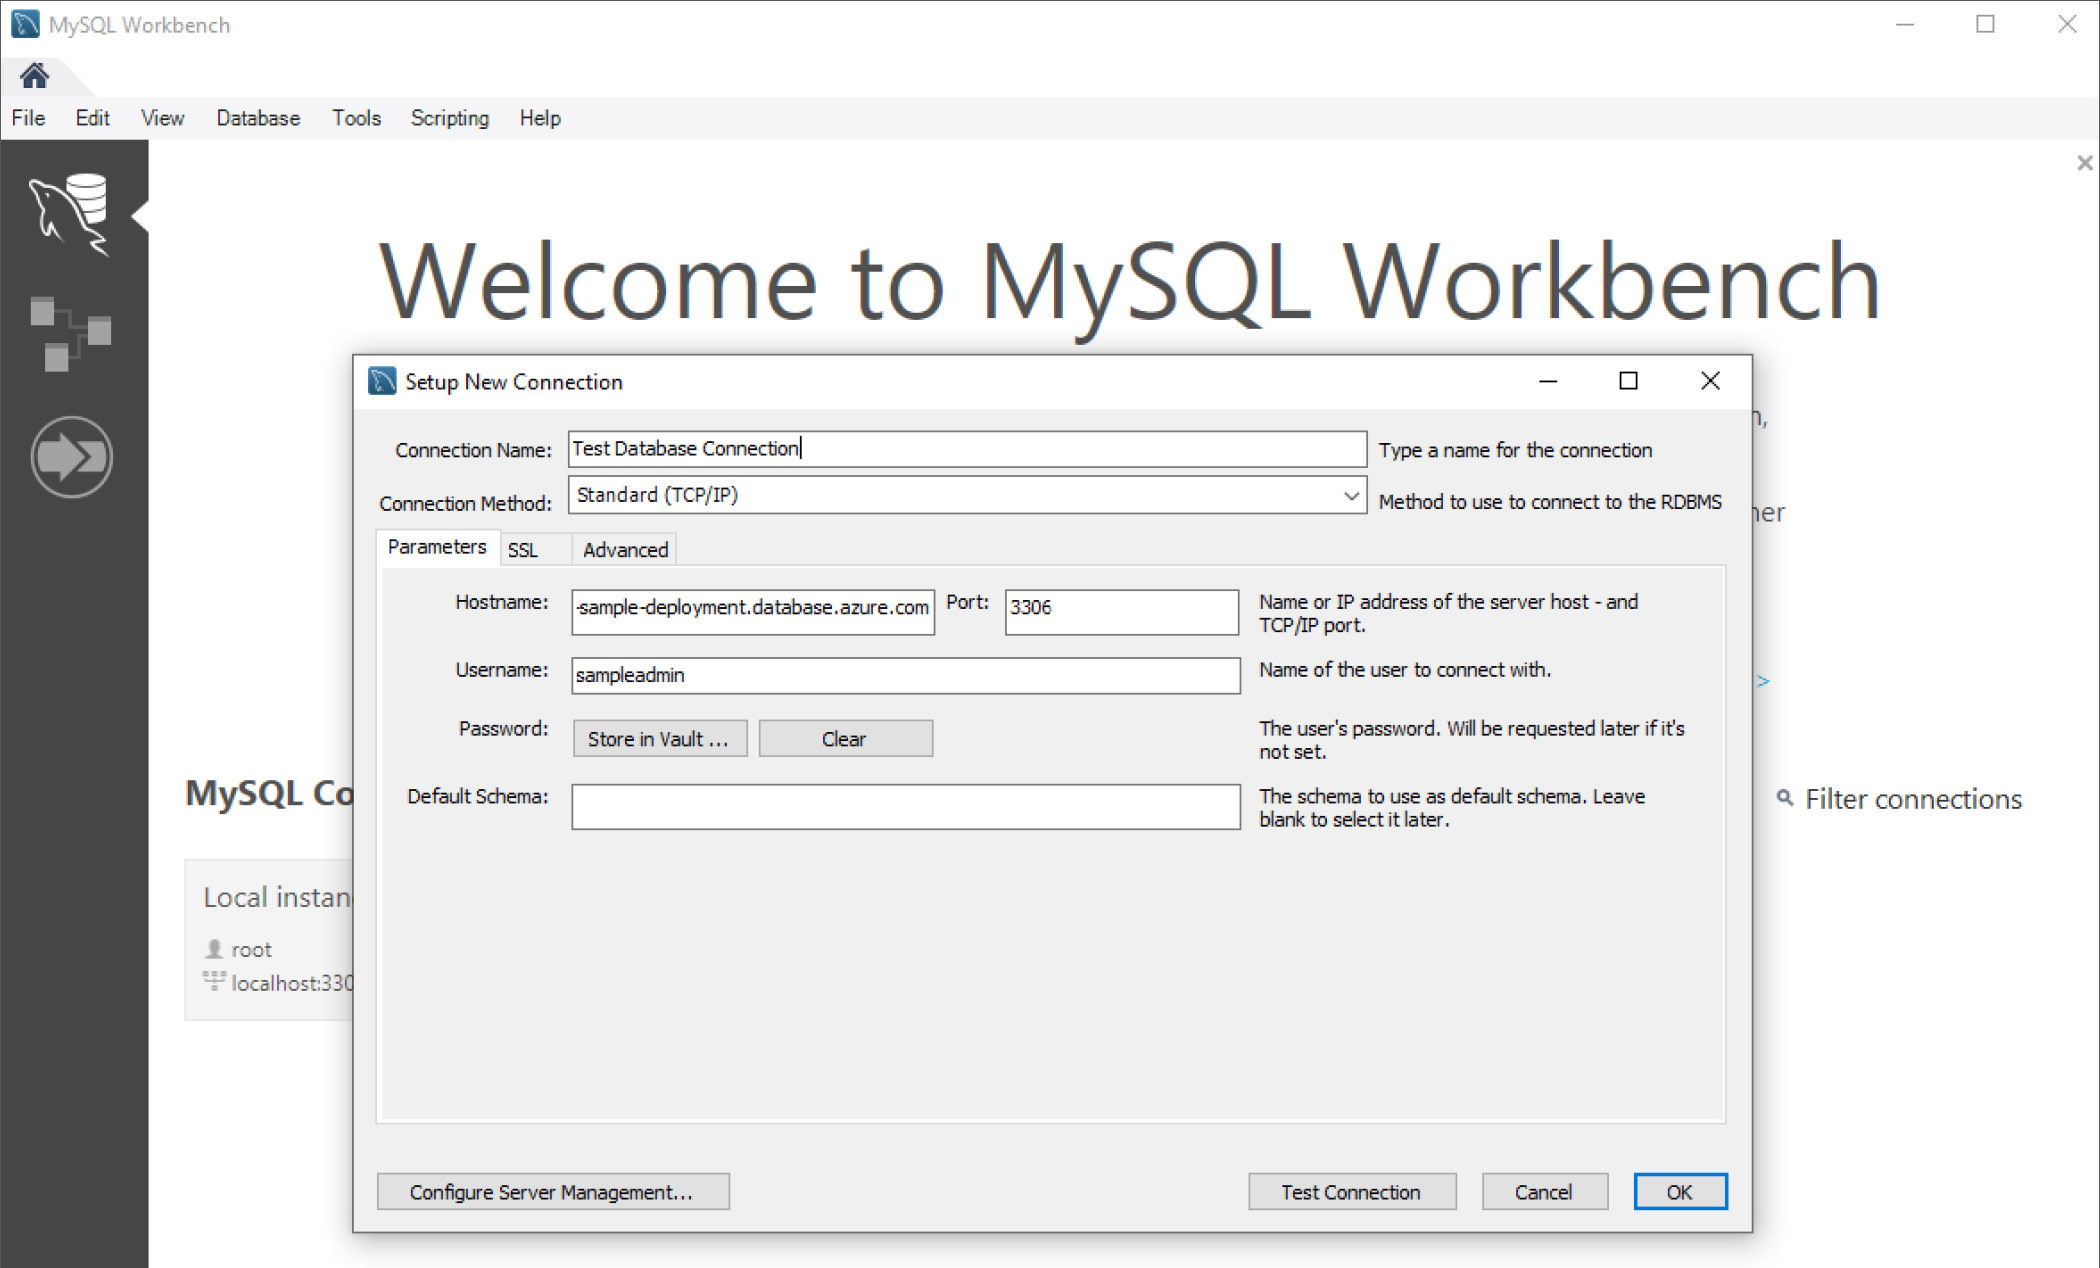
Task: Open the File menu
Action: [x=28, y=118]
